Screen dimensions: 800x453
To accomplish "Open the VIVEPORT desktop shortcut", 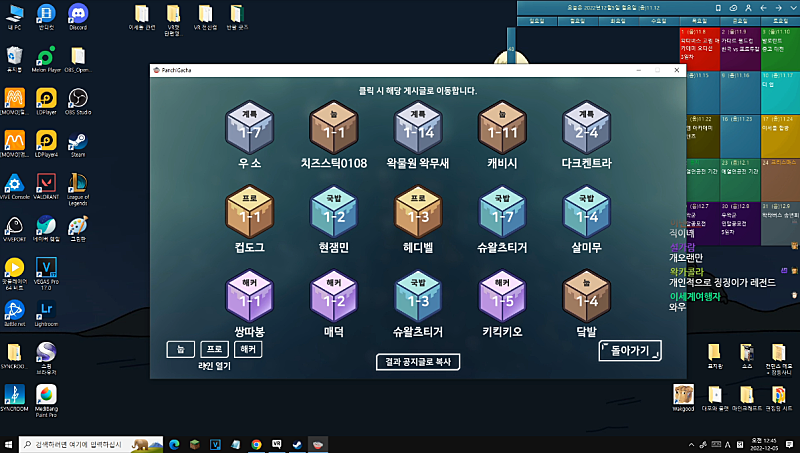I will [x=14, y=229].
